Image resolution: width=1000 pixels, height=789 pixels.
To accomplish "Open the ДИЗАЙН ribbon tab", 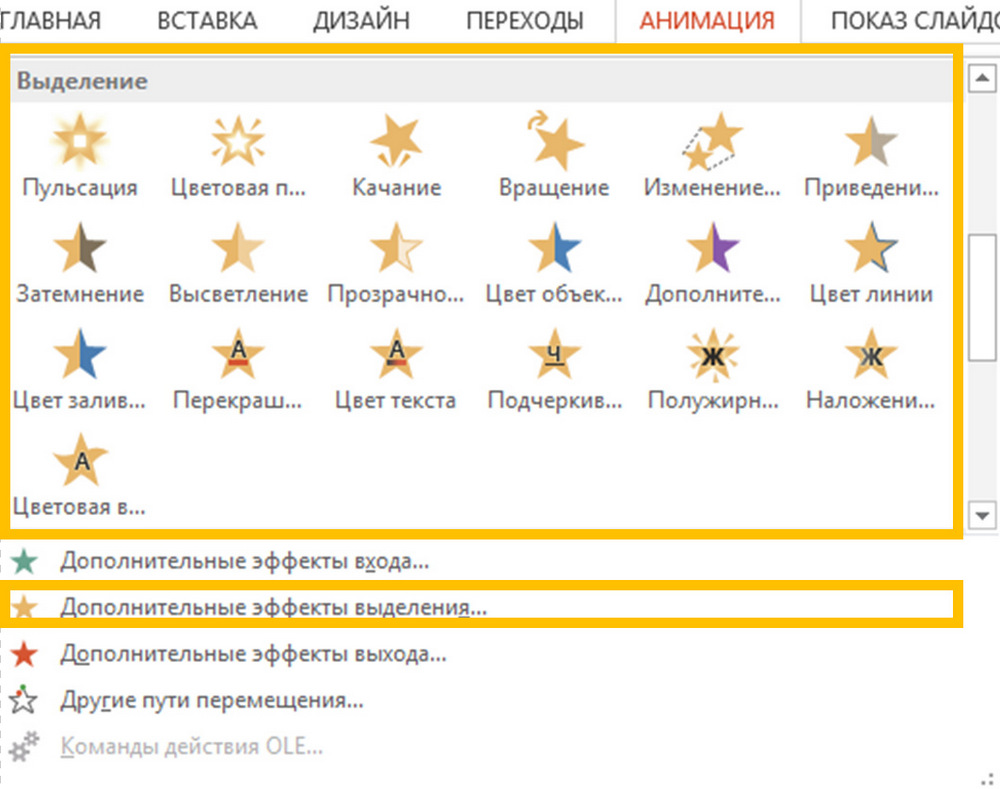I will [x=362, y=20].
